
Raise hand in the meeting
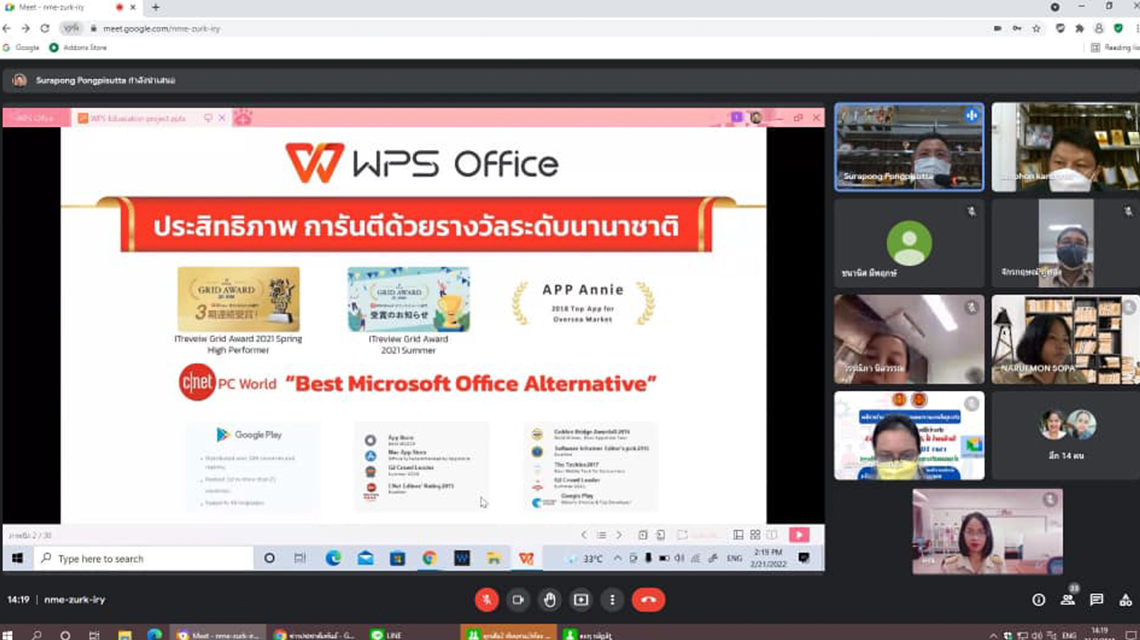coord(549,600)
